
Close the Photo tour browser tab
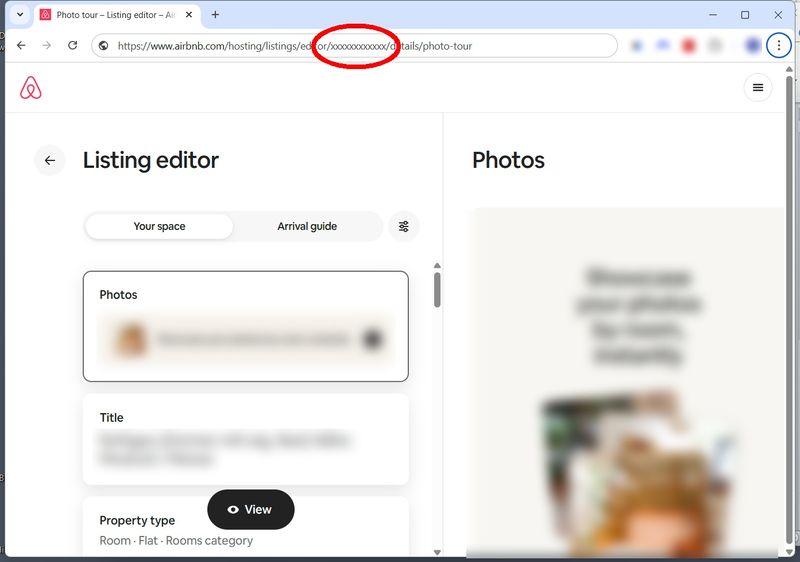pyautogui.click(x=189, y=15)
